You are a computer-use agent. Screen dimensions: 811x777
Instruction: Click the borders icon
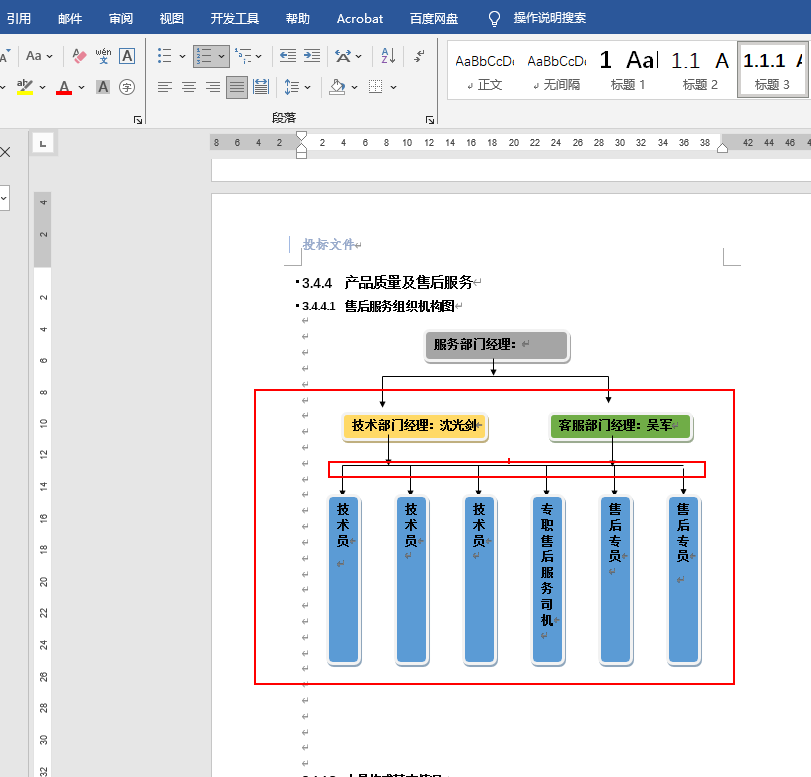[376, 87]
